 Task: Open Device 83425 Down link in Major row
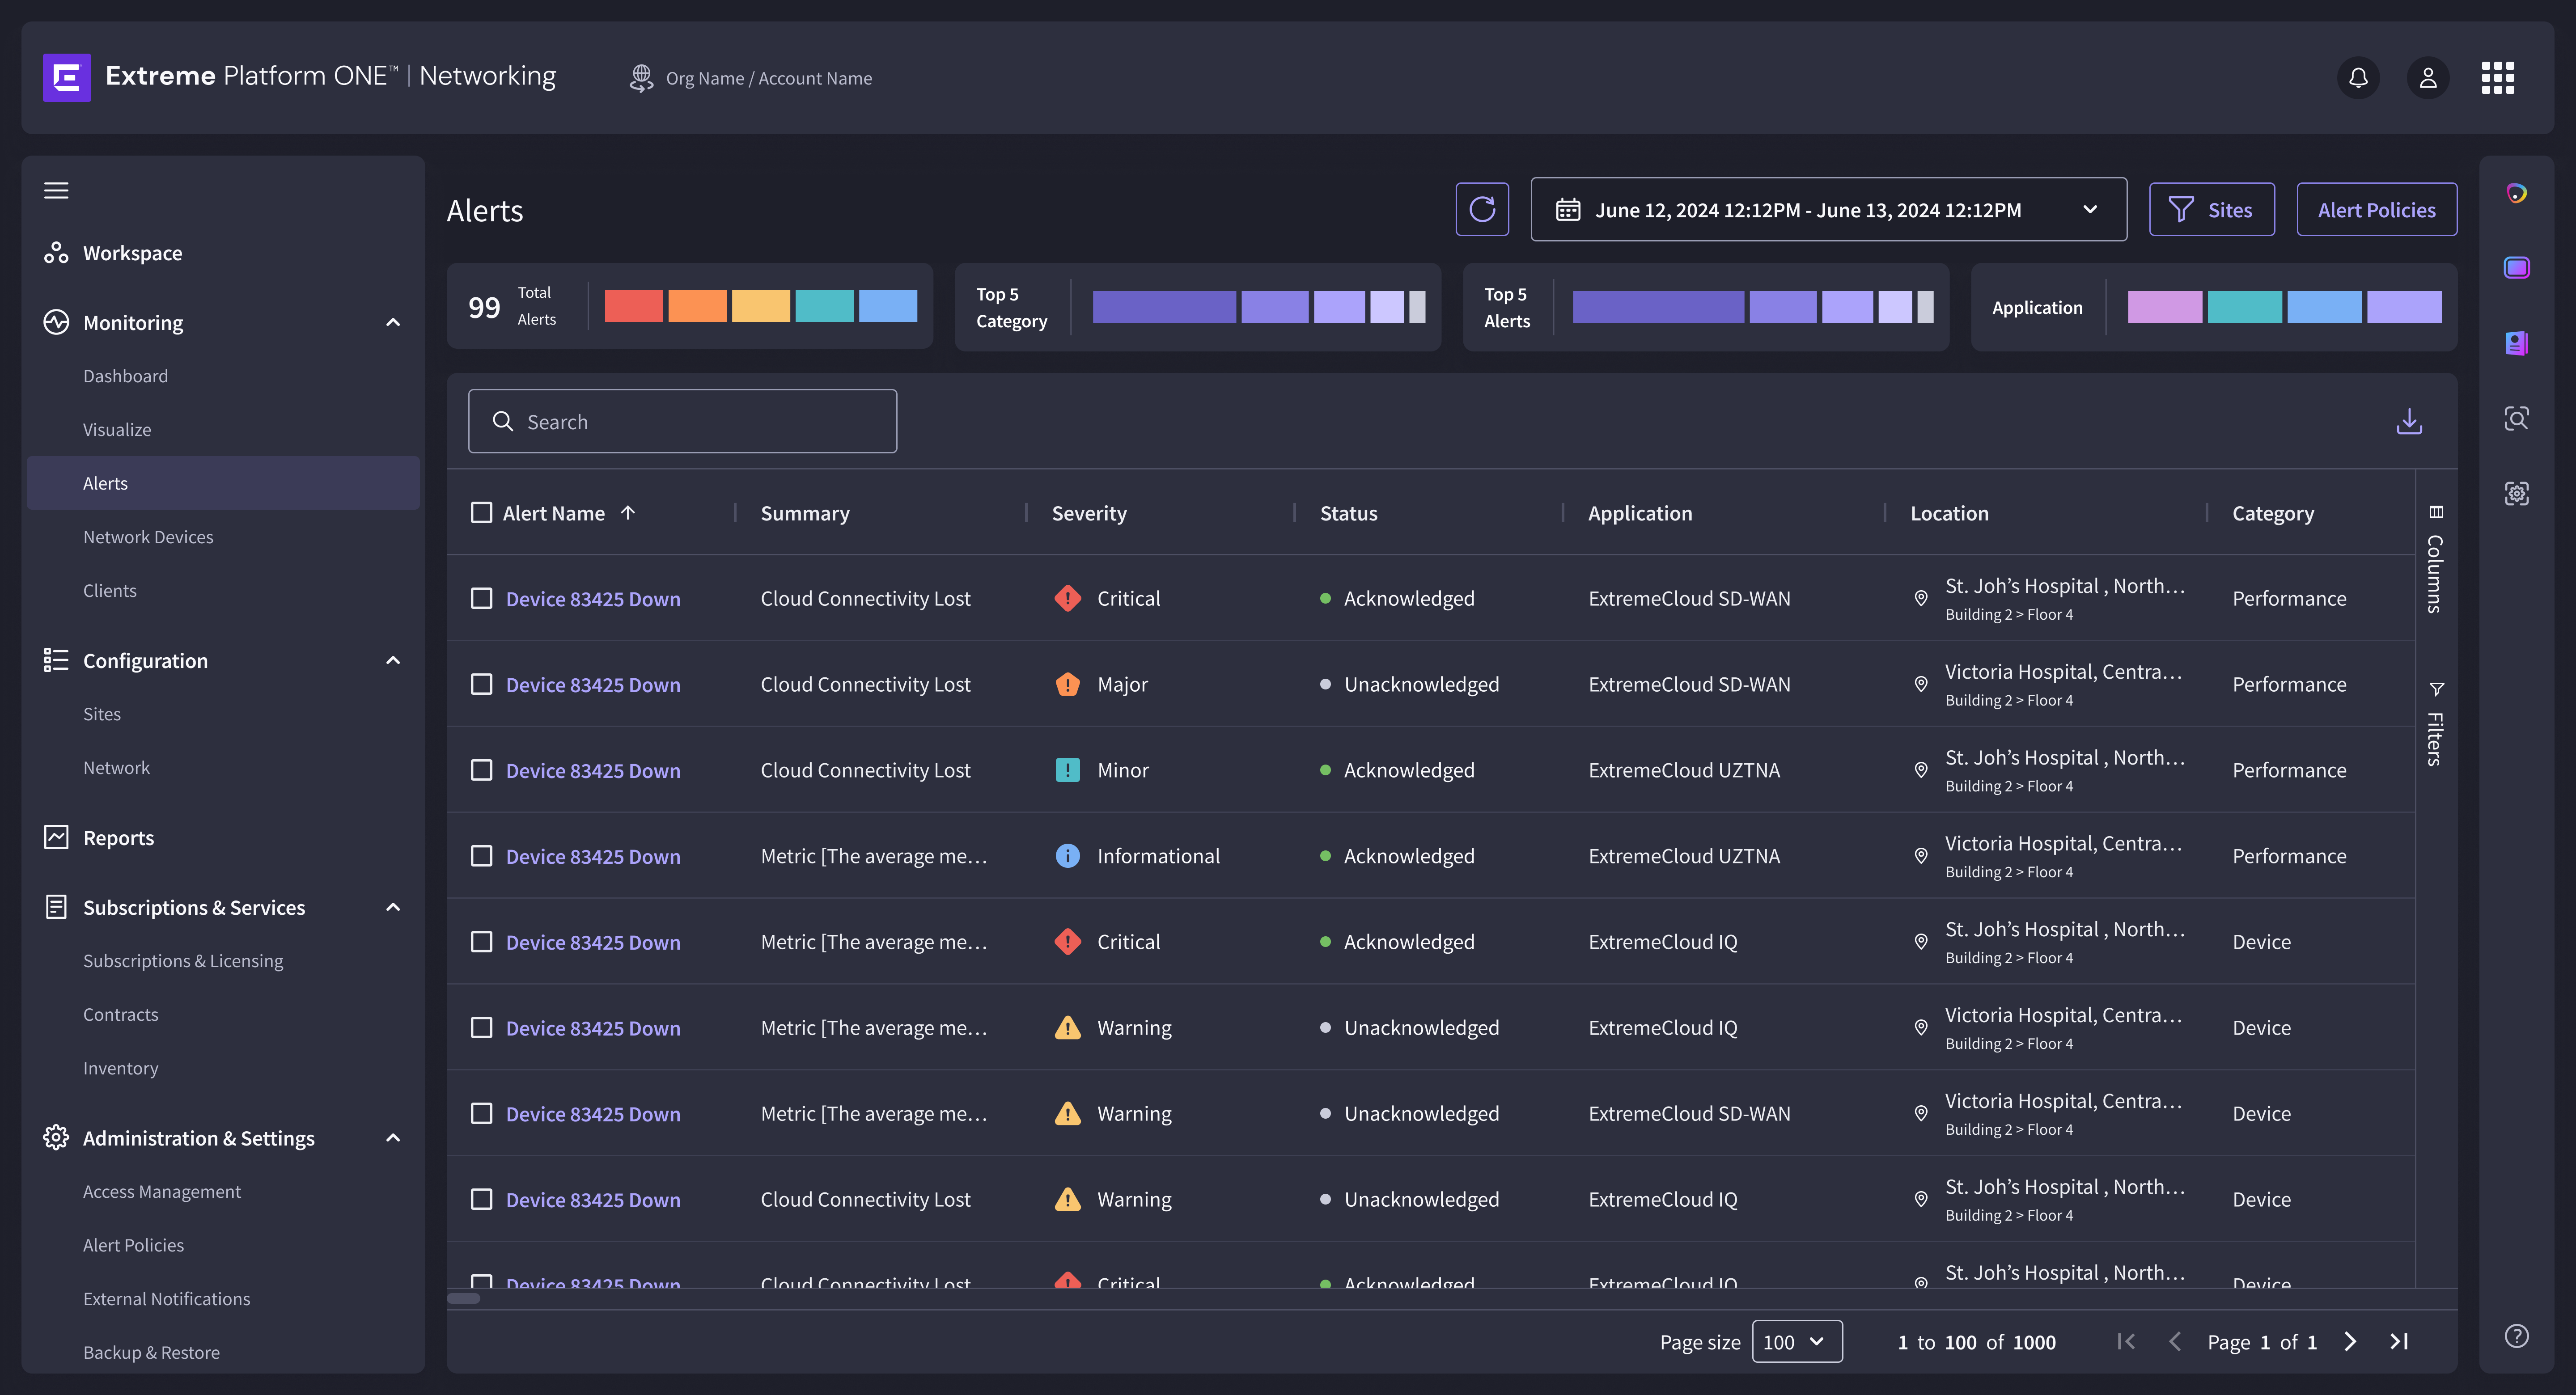pos(593,685)
